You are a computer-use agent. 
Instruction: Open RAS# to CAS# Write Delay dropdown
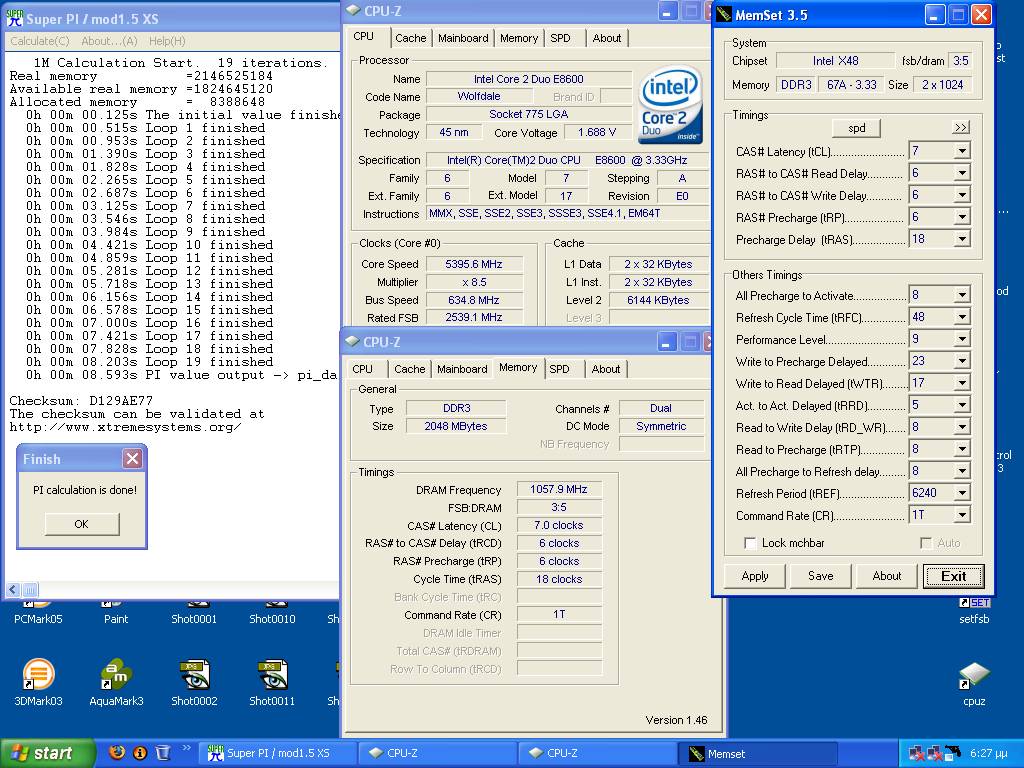click(962, 195)
